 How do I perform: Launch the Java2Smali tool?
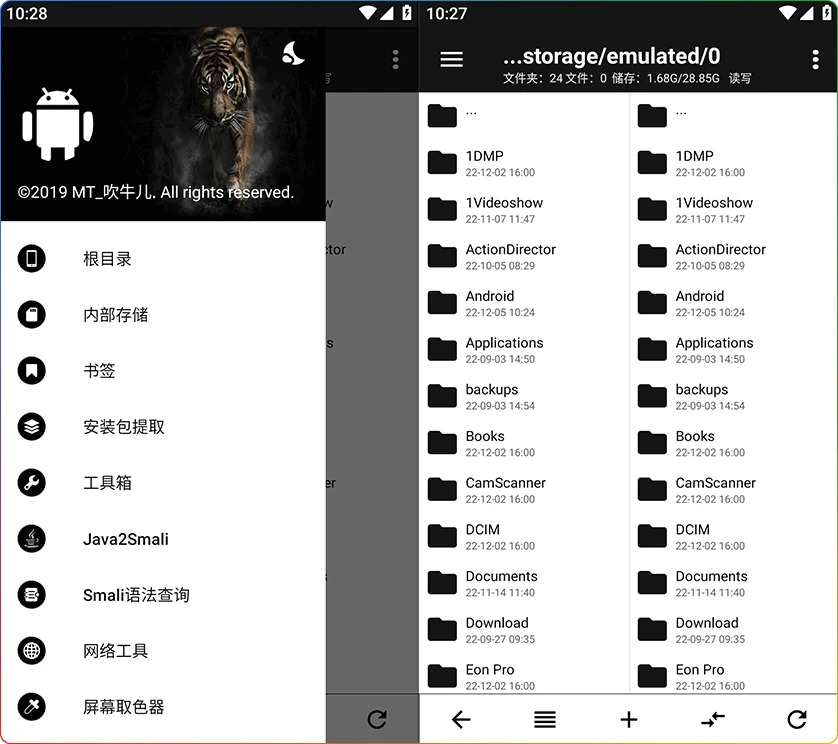pyautogui.click(x=125, y=539)
